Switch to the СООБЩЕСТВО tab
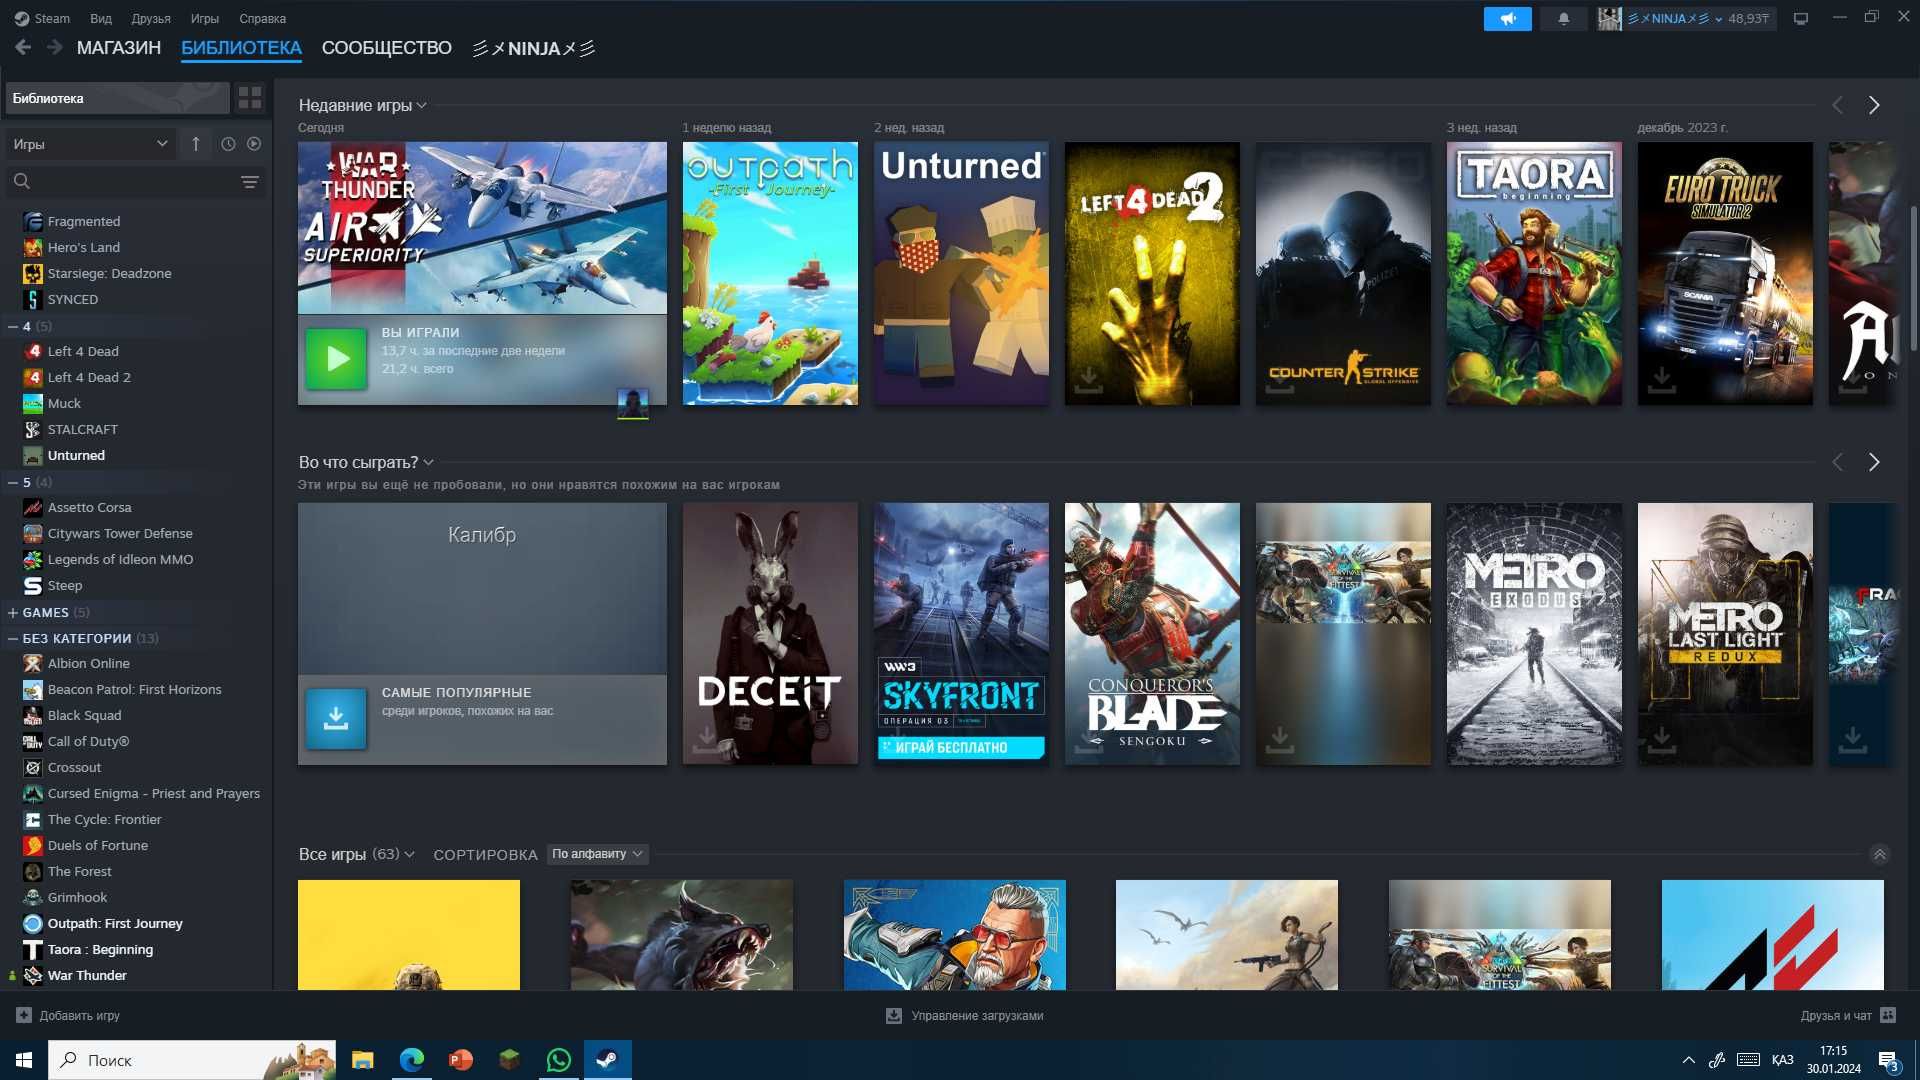 click(x=387, y=48)
